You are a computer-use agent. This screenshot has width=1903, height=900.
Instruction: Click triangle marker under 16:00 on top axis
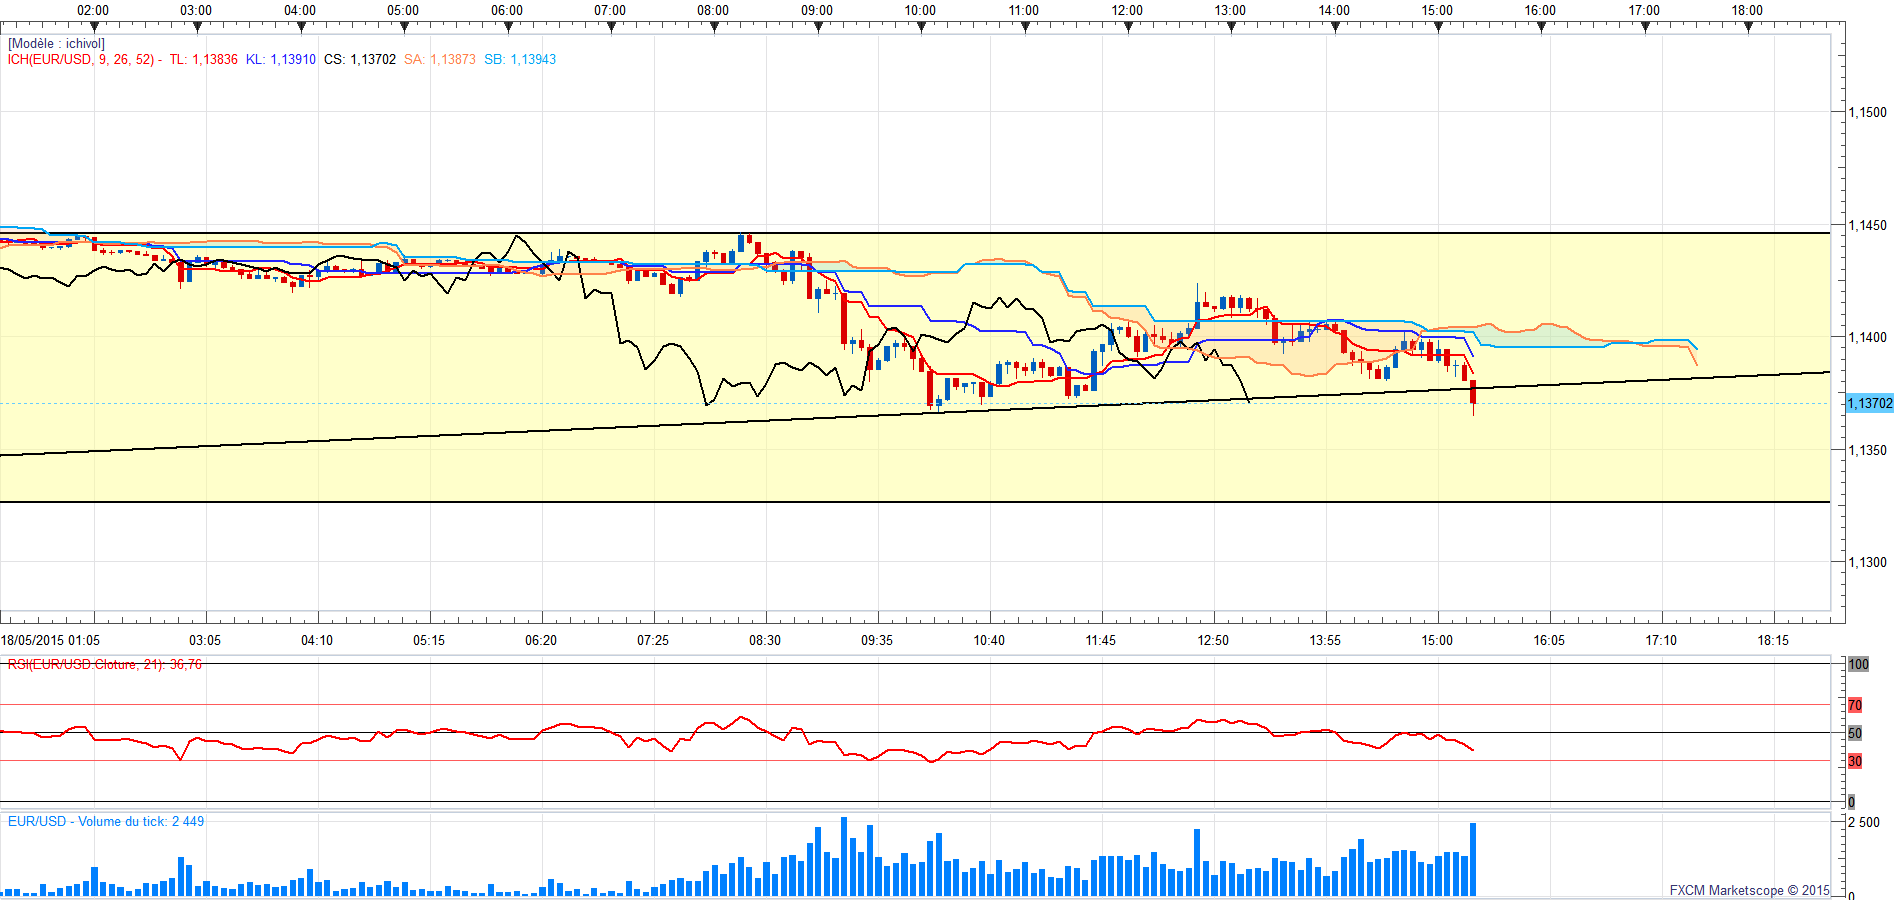(1541, 28)
